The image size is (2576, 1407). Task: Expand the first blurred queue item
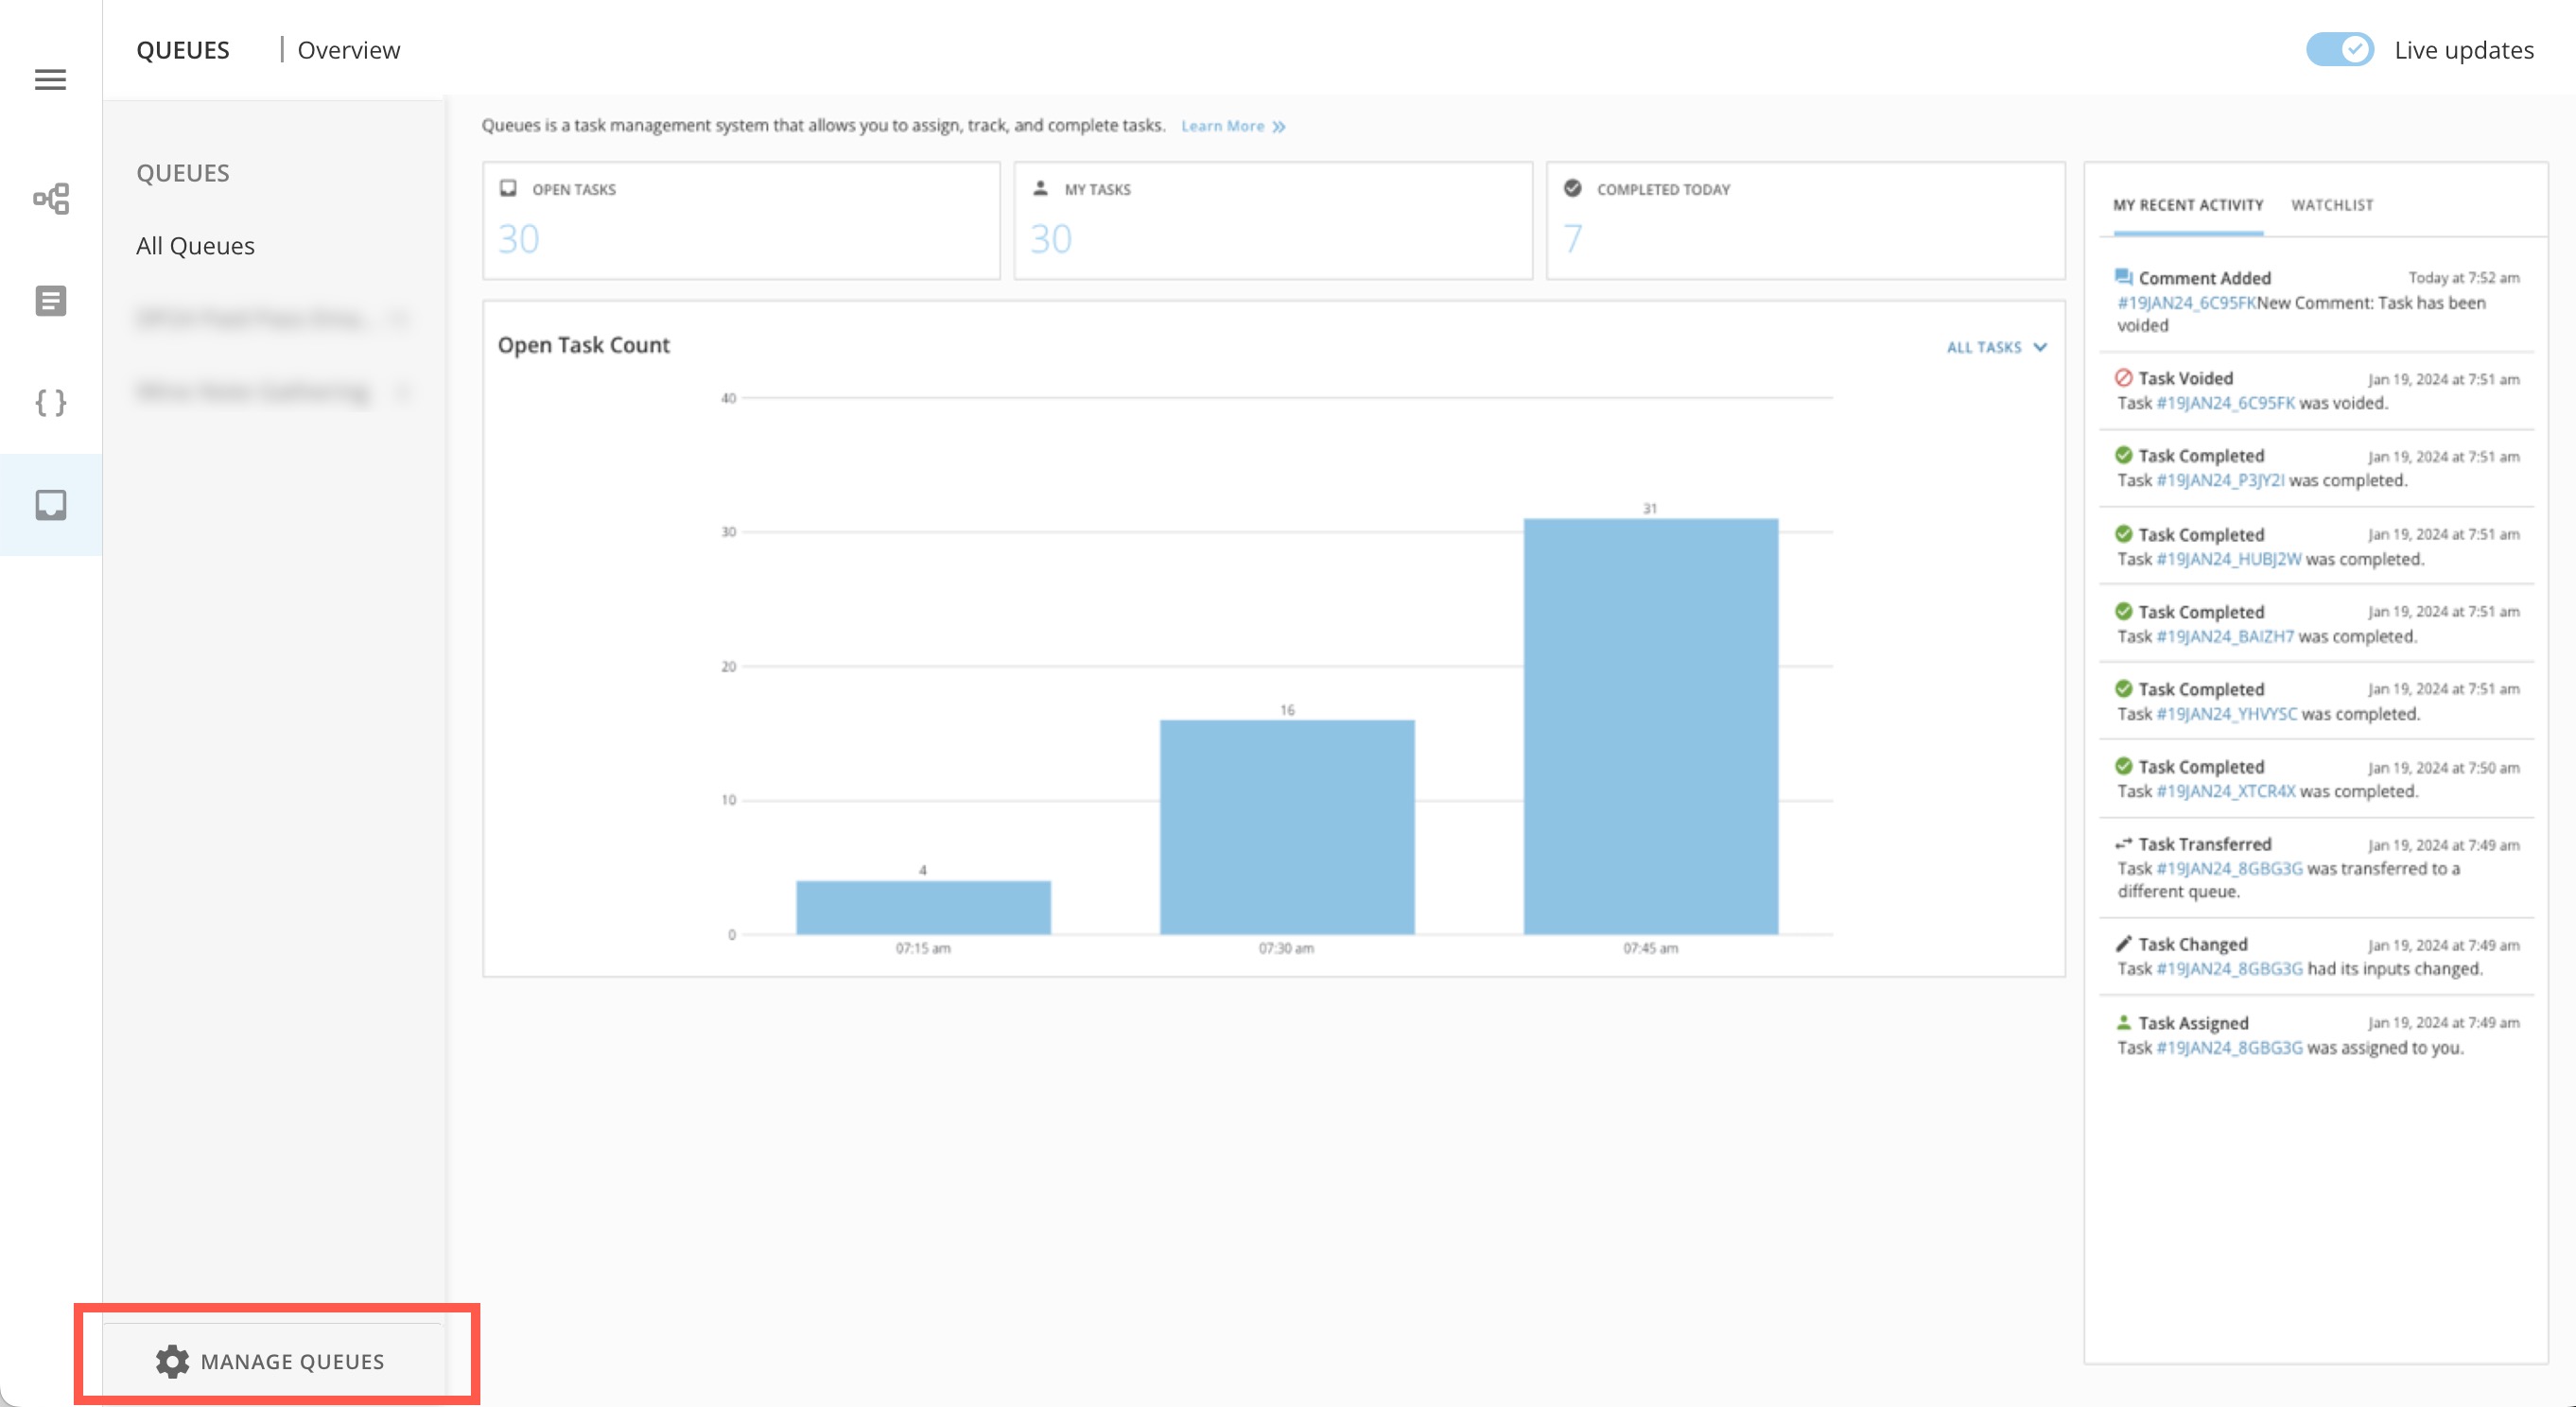tap(400, 319)
